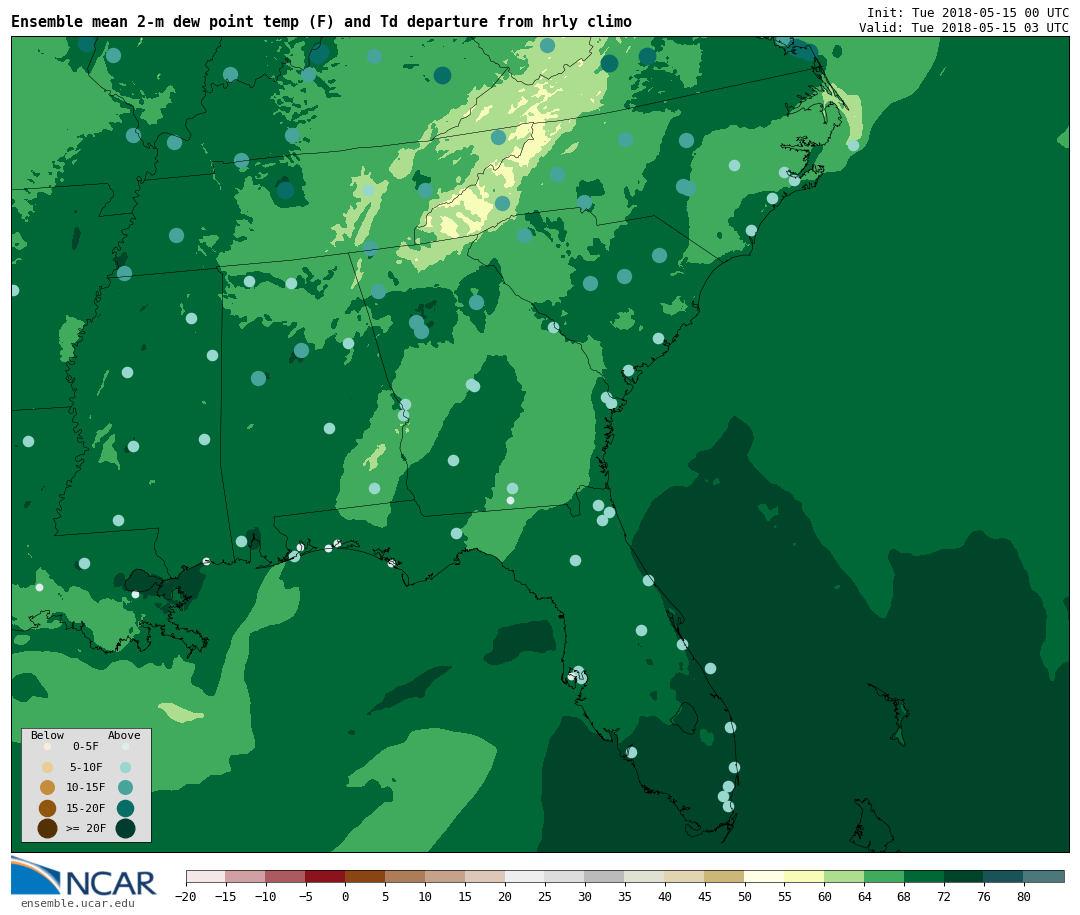The image size is (1080, 915).
Task: Click the '76' colorbar tick label
Action: coord(984,896)
